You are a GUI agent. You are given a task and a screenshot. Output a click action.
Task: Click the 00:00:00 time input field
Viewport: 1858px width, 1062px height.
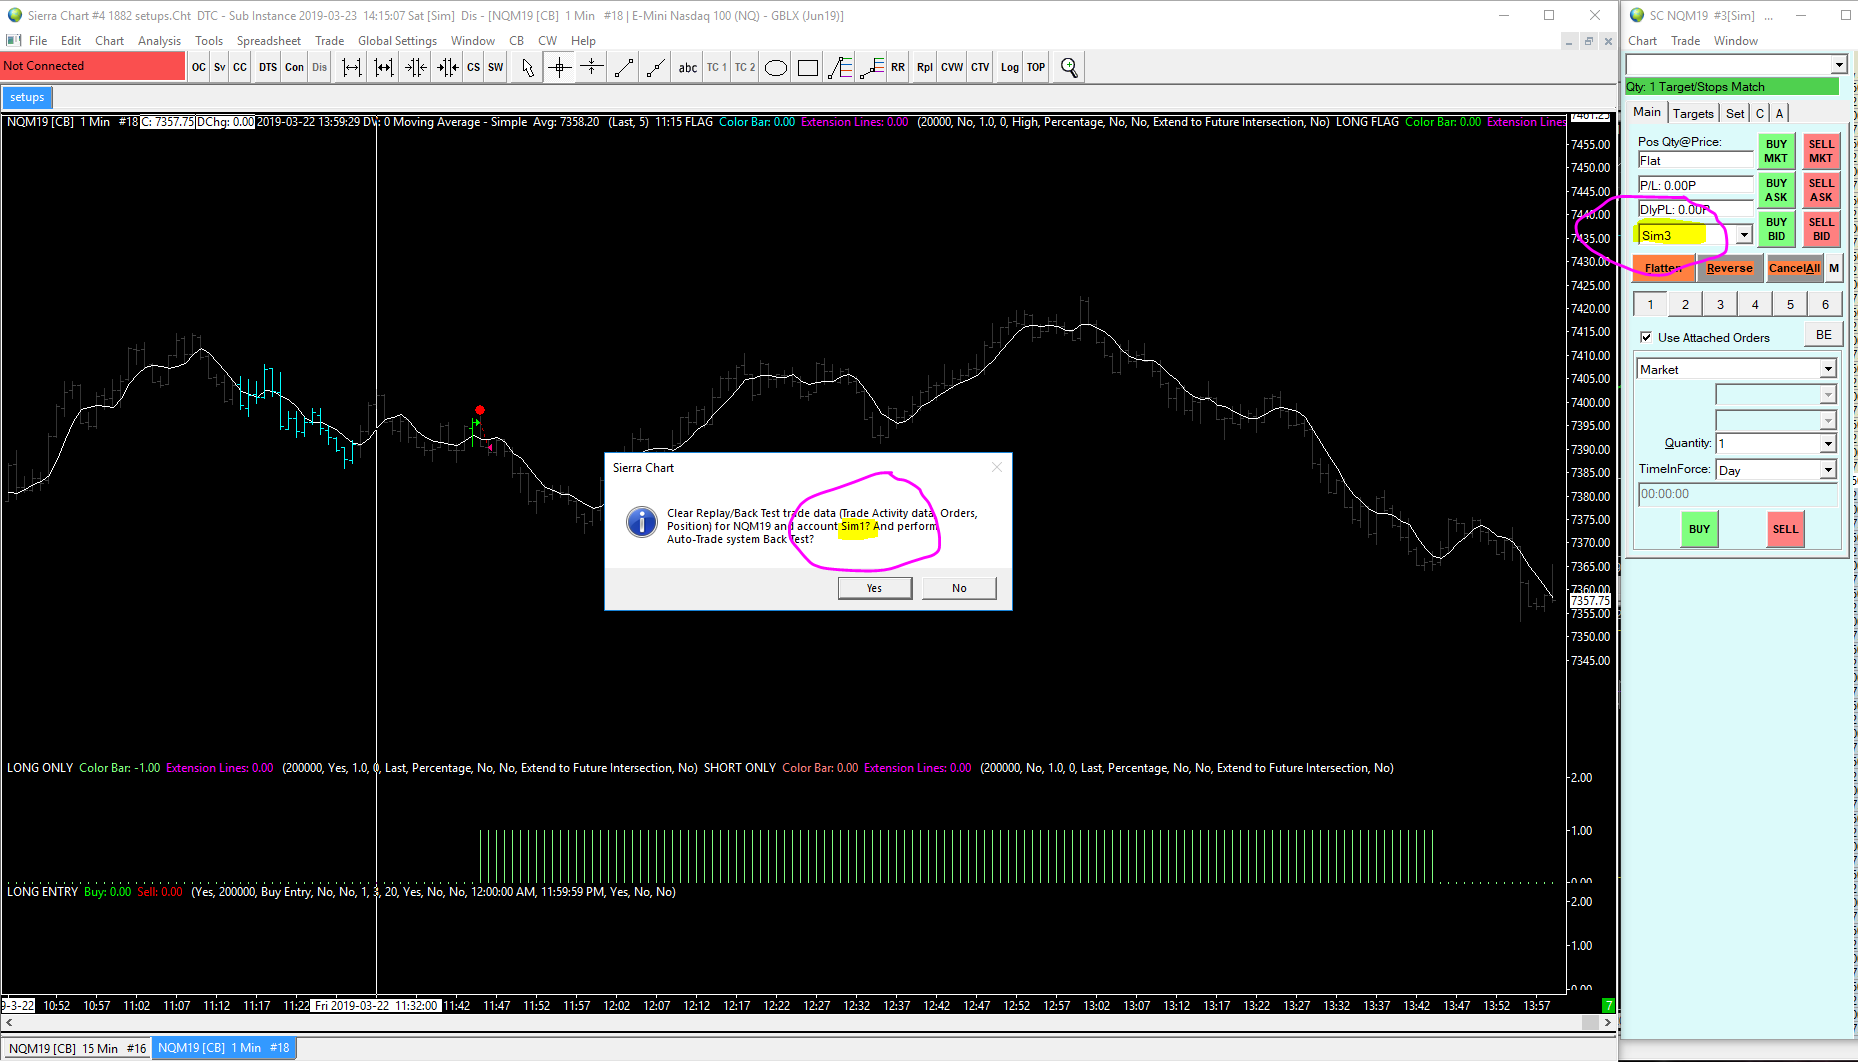[1737, 494]
